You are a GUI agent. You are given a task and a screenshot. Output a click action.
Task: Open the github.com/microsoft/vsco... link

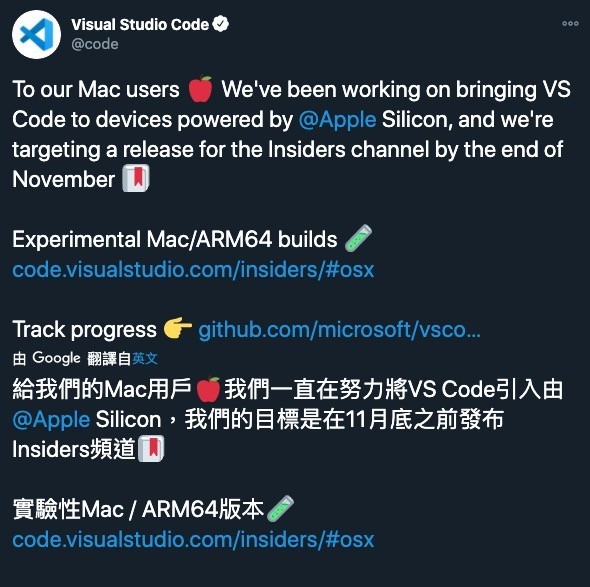pos(339,330)
